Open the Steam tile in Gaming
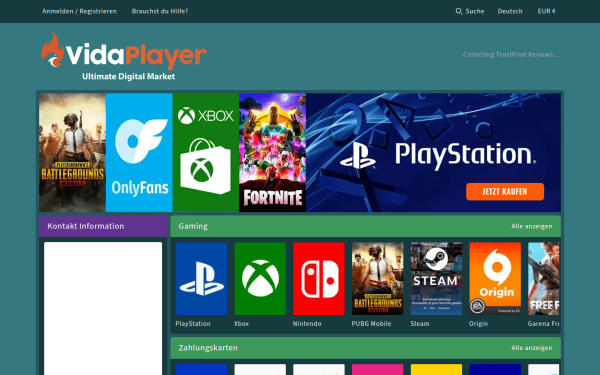Image resolution: width=600 pixels, height=375 pixels. coord(436,279)
